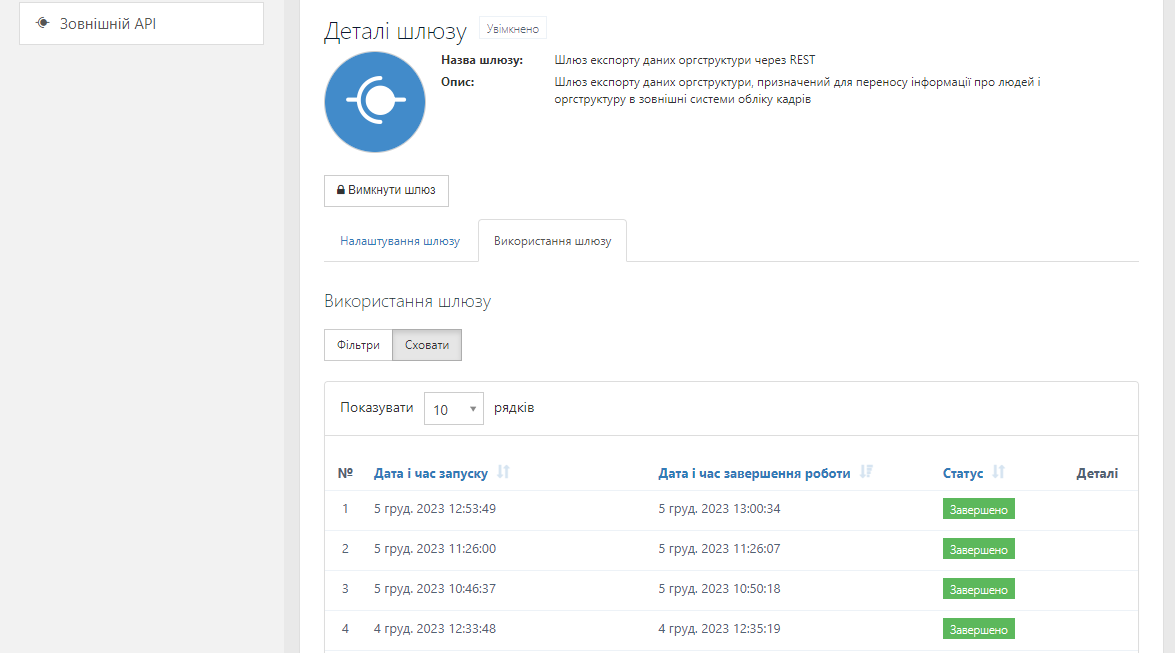The height and width of the screenshot is (653, 1175).
Task: Click the Показувати label
Action: point(377,408)
